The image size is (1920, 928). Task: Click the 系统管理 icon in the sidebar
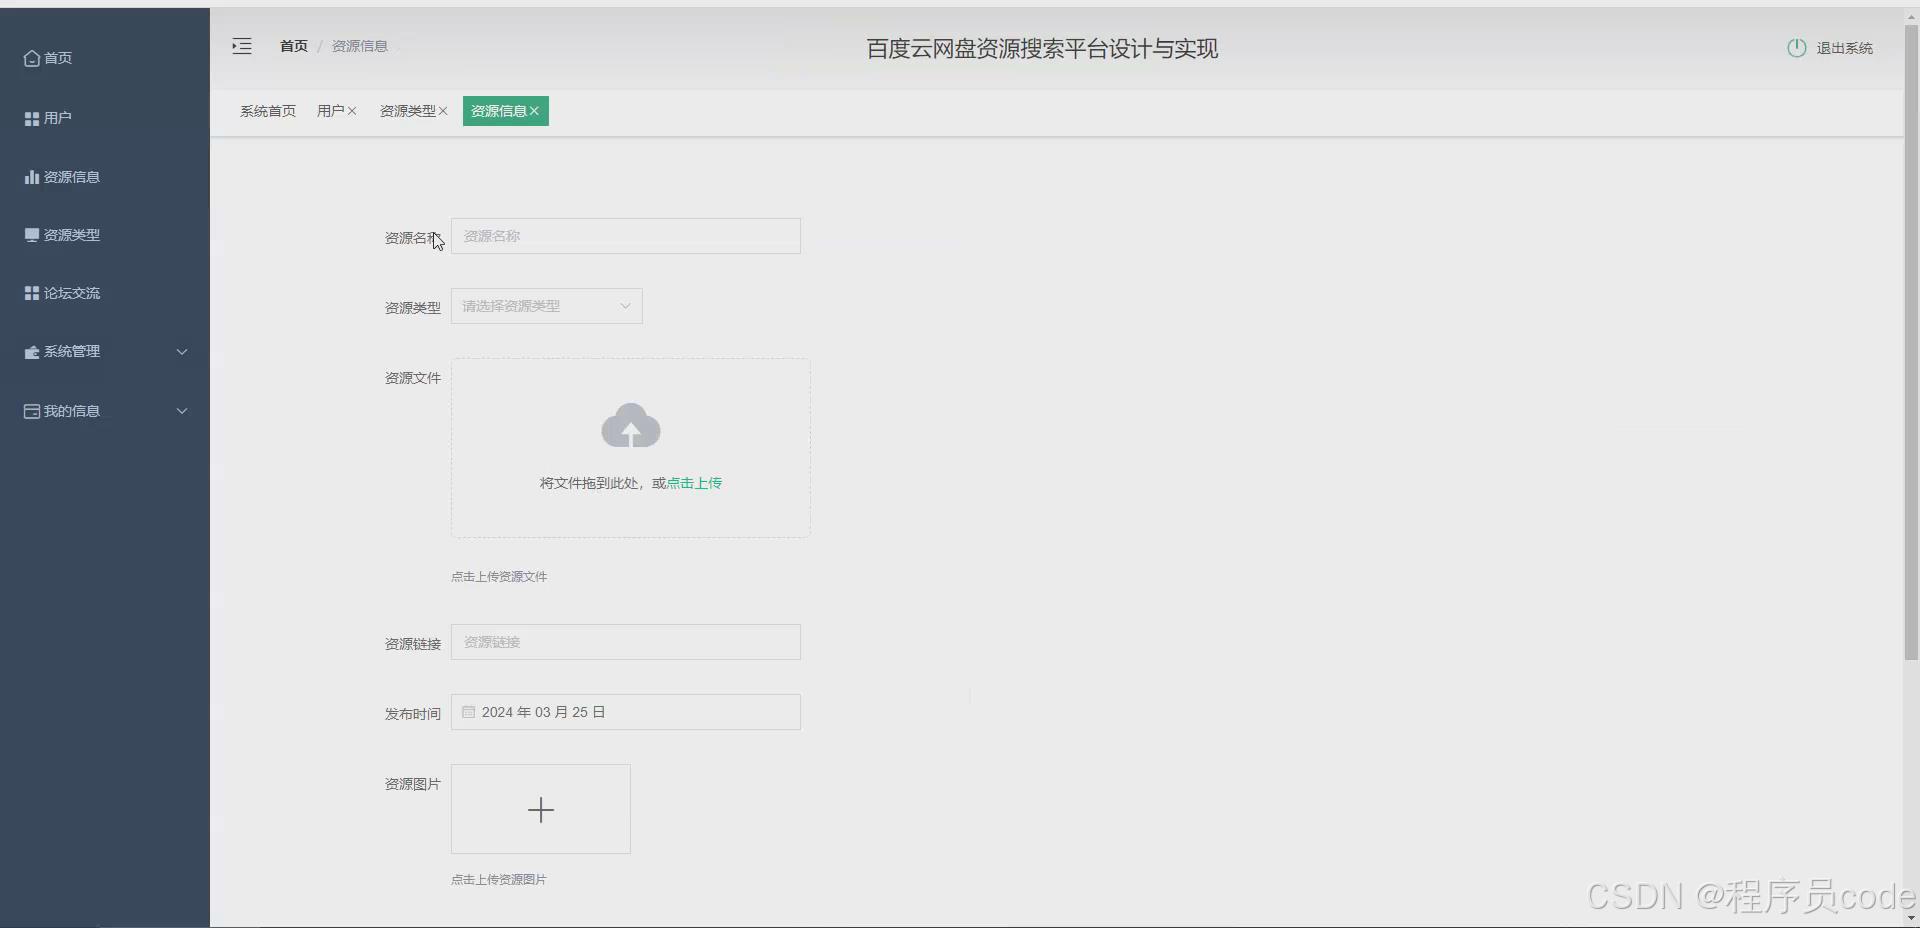[x=32, y=352]
